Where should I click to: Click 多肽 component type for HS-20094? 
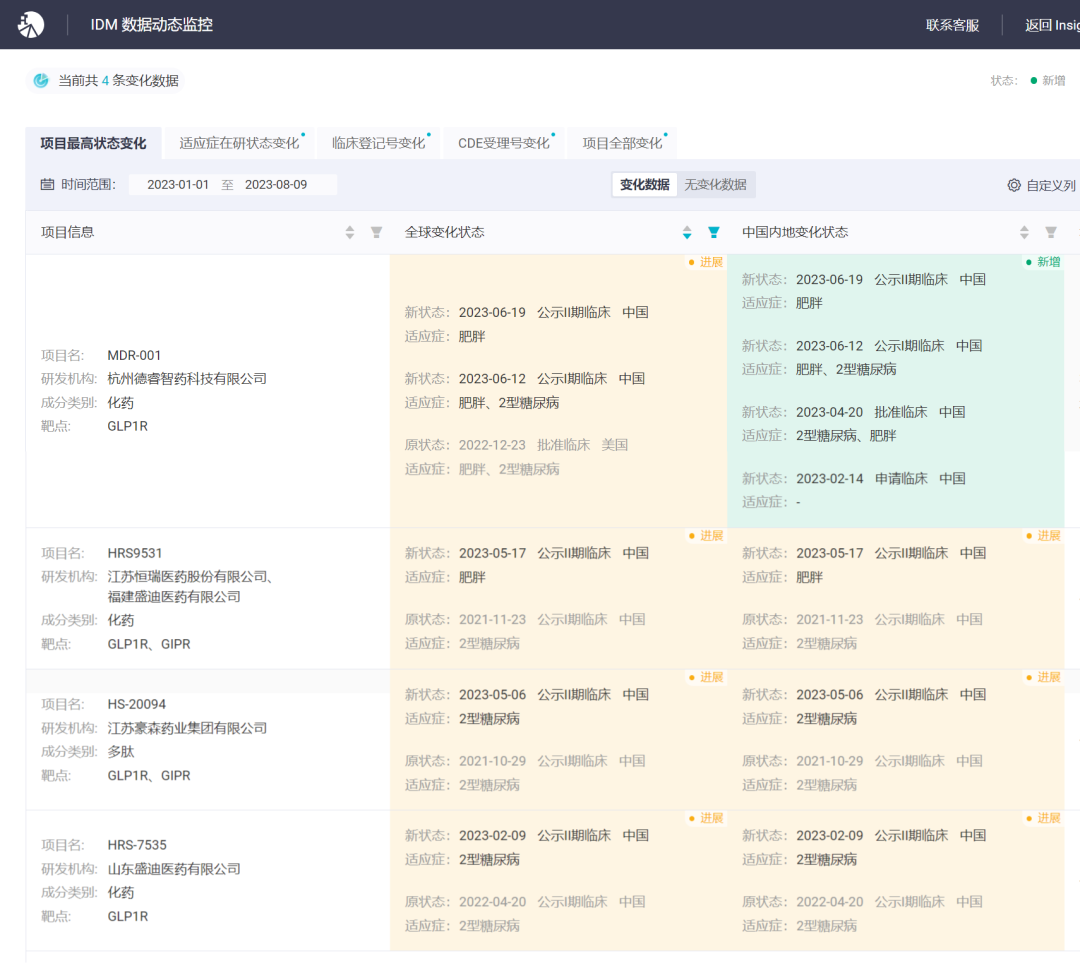coord(121,751)
